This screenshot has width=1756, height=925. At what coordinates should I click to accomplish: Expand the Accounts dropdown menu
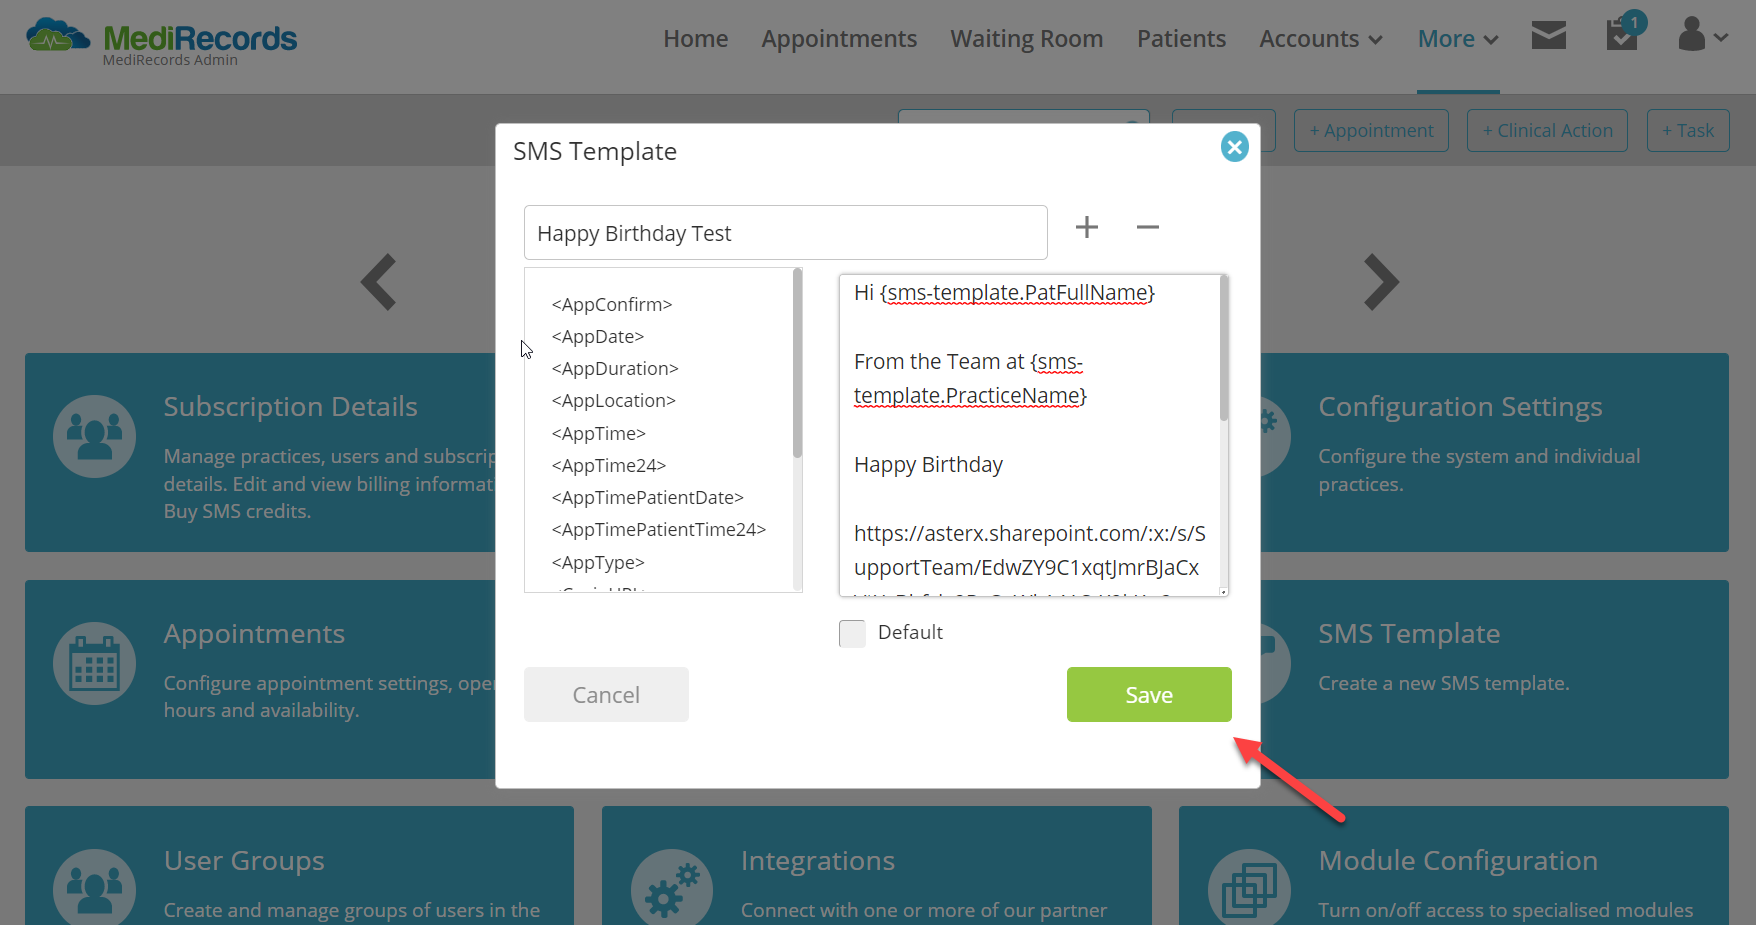click(x=1320, y=39)
